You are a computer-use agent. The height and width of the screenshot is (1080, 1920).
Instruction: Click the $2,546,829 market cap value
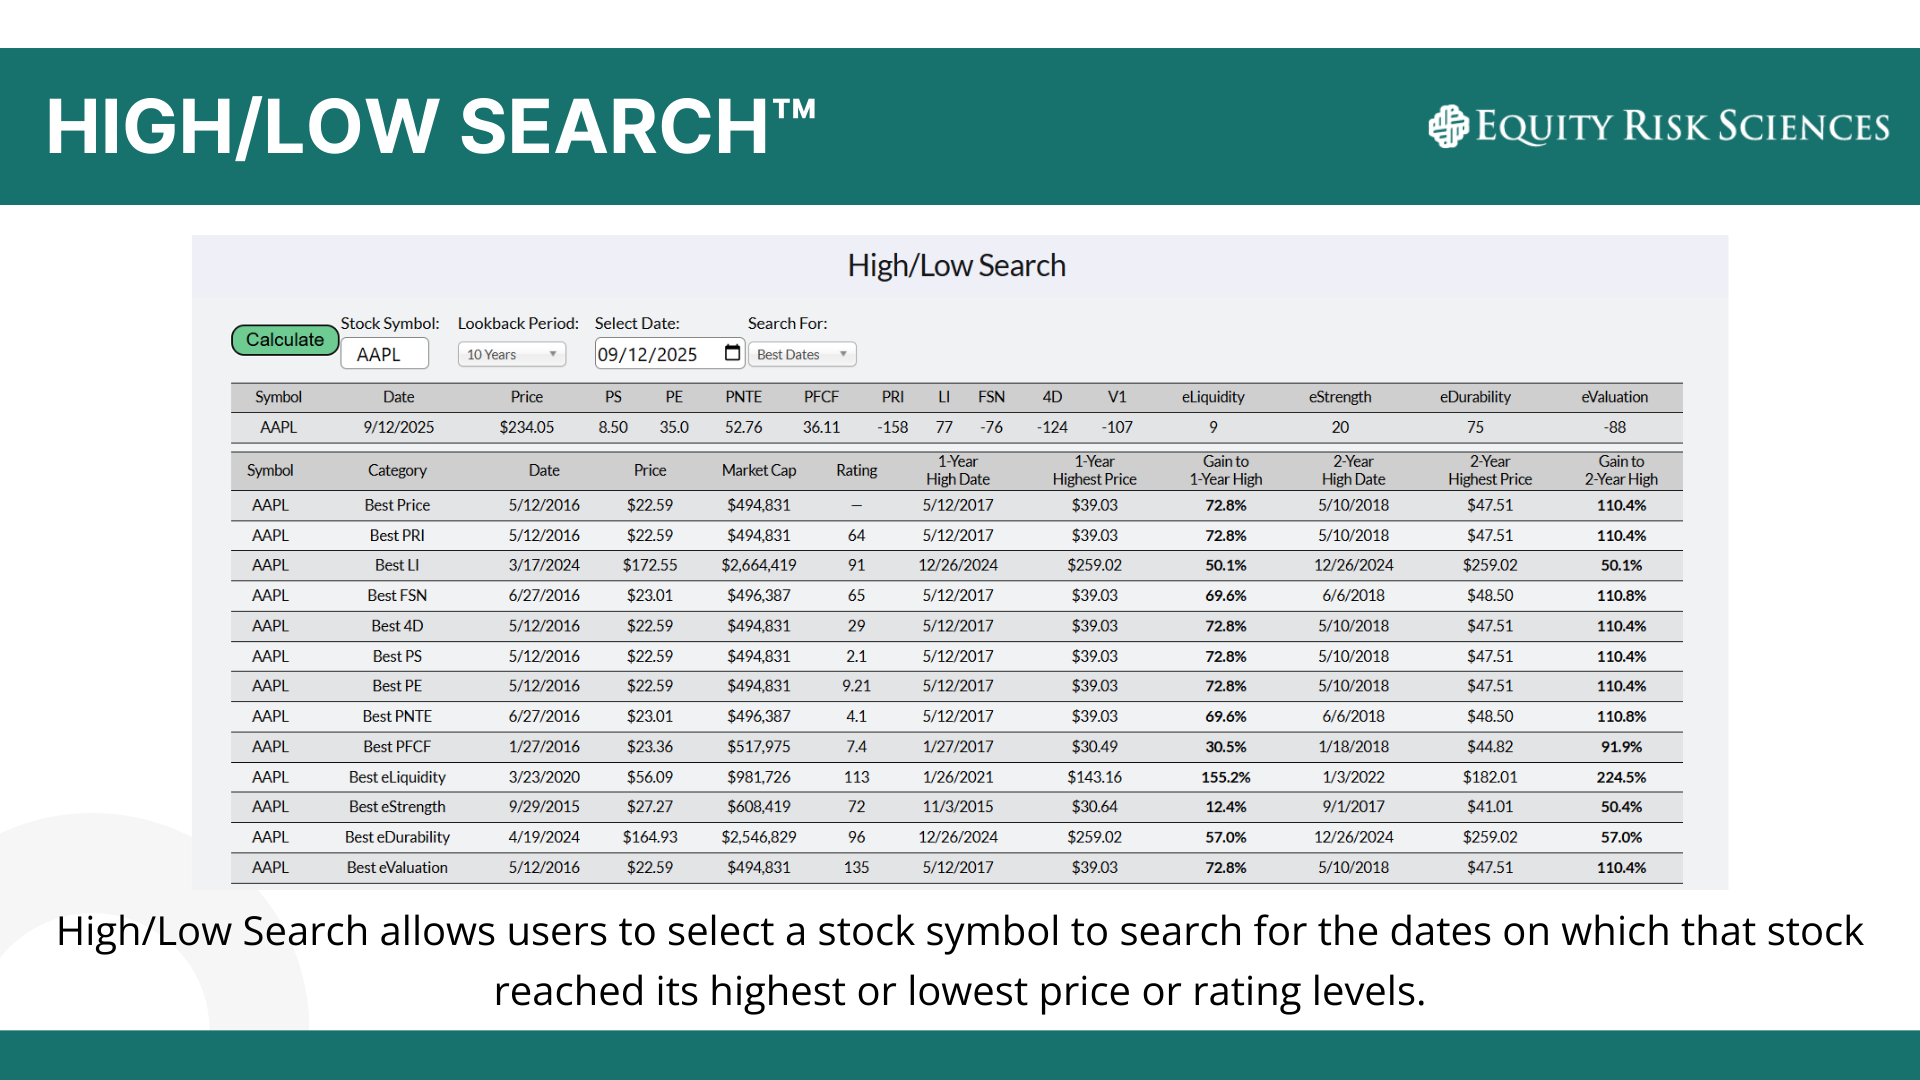point(759,837)
